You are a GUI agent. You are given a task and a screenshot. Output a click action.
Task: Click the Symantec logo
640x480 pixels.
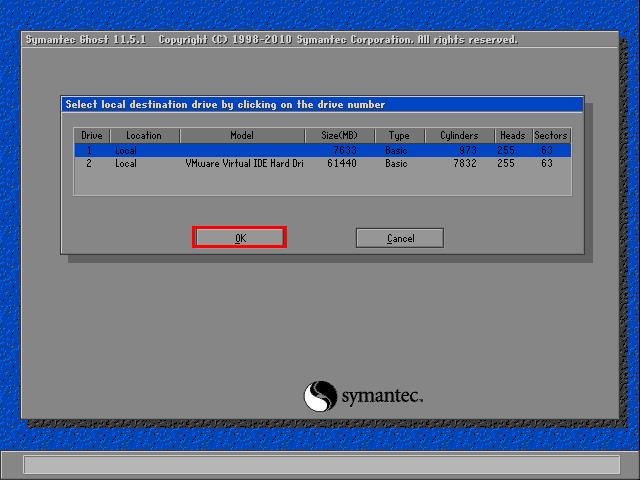click(363, 396)
